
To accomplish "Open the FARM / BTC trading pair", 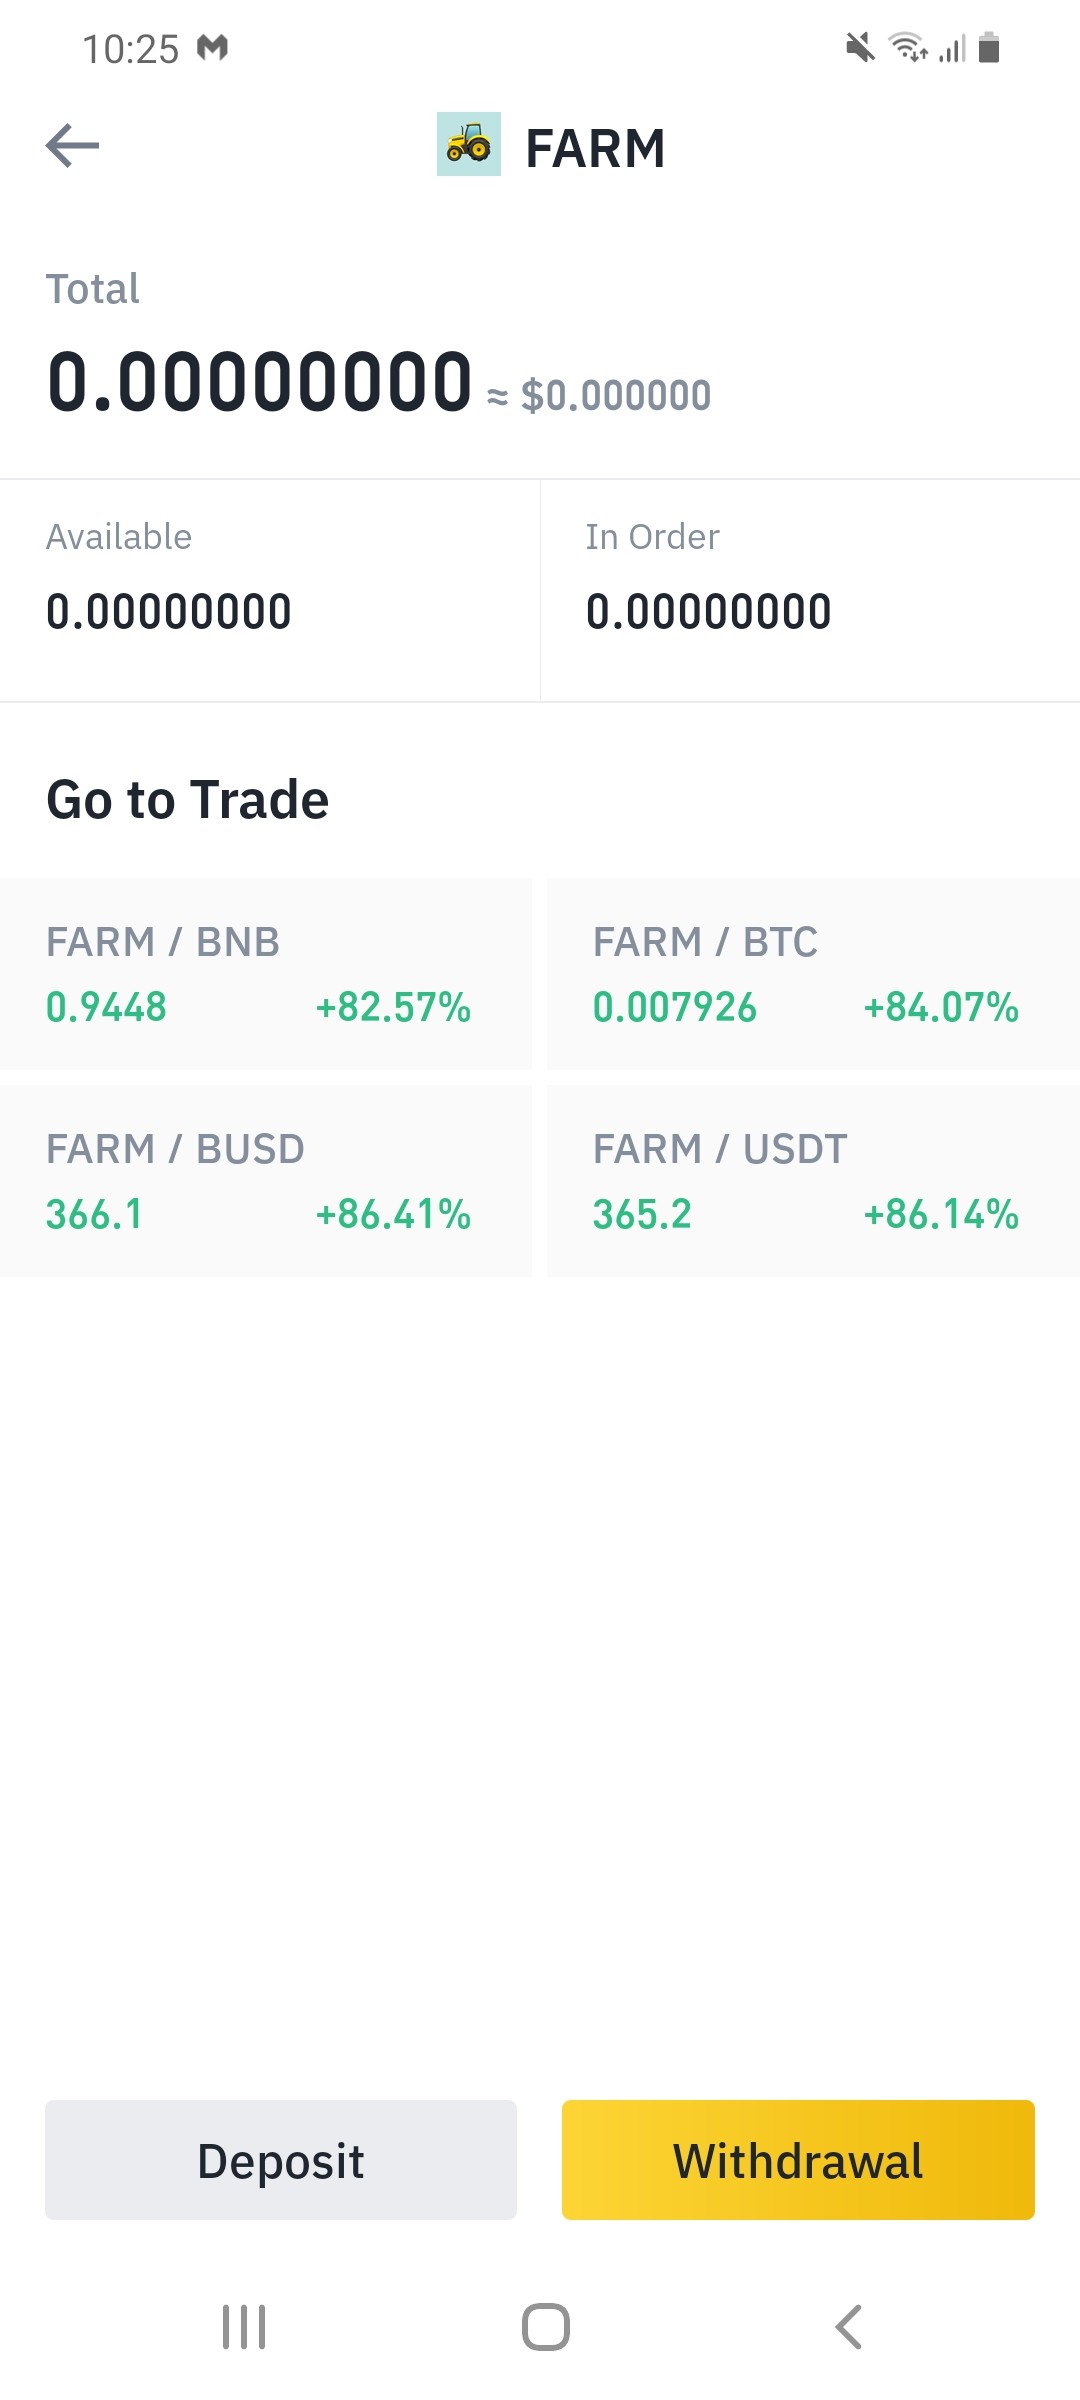I will point(814,974).
